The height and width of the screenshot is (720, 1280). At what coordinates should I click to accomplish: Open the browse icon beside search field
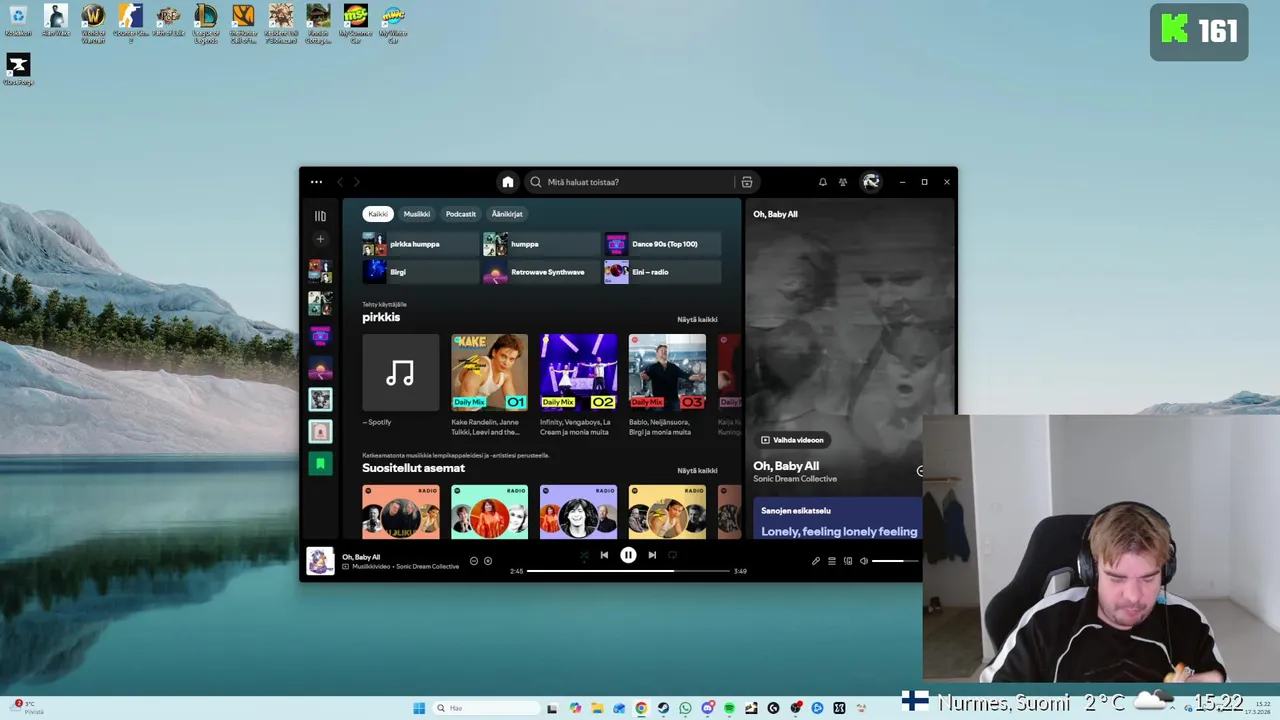point(746,182)
